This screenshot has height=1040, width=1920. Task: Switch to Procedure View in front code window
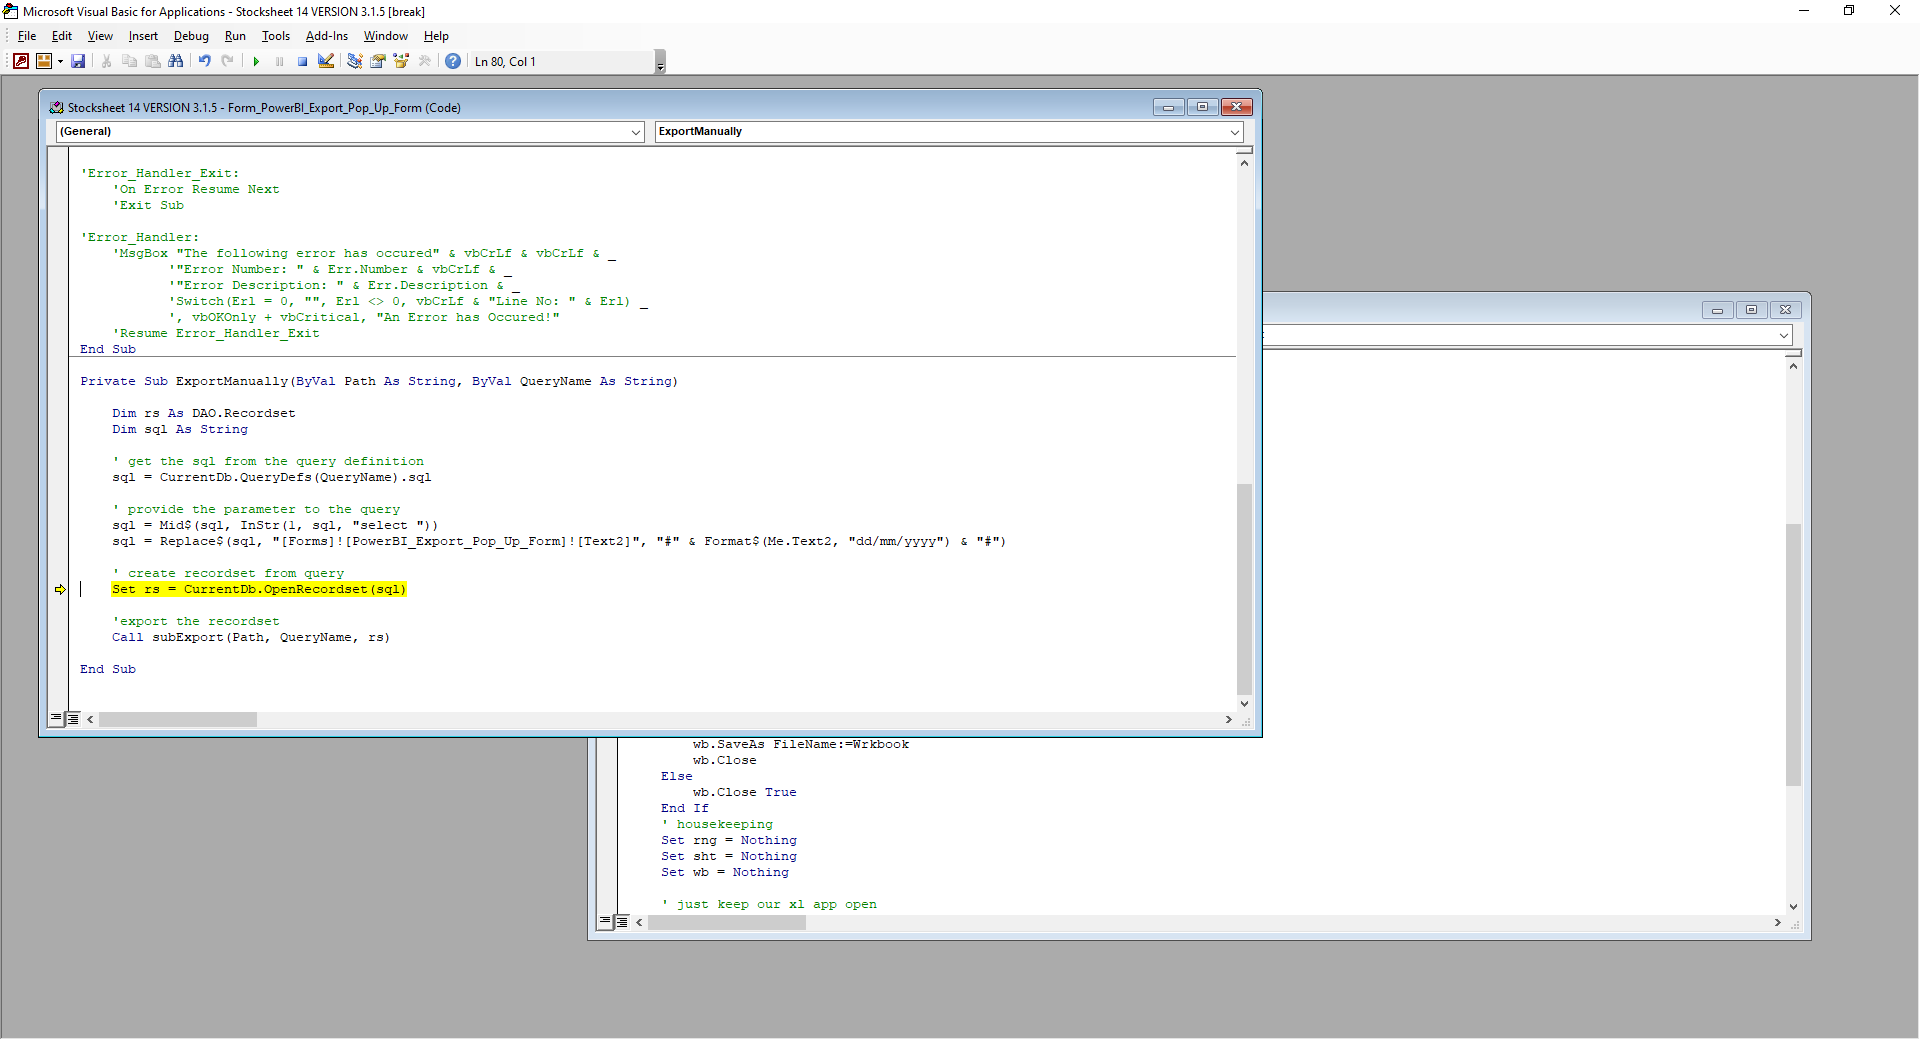[56, 718]
